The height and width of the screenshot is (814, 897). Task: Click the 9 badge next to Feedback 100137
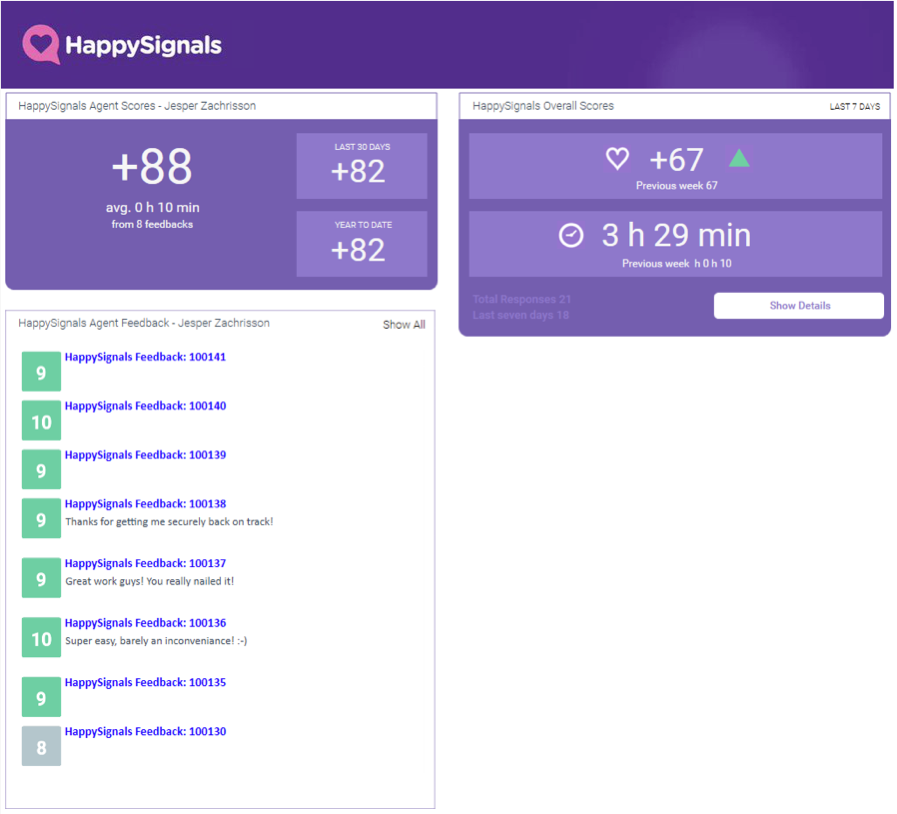[40, 577]
